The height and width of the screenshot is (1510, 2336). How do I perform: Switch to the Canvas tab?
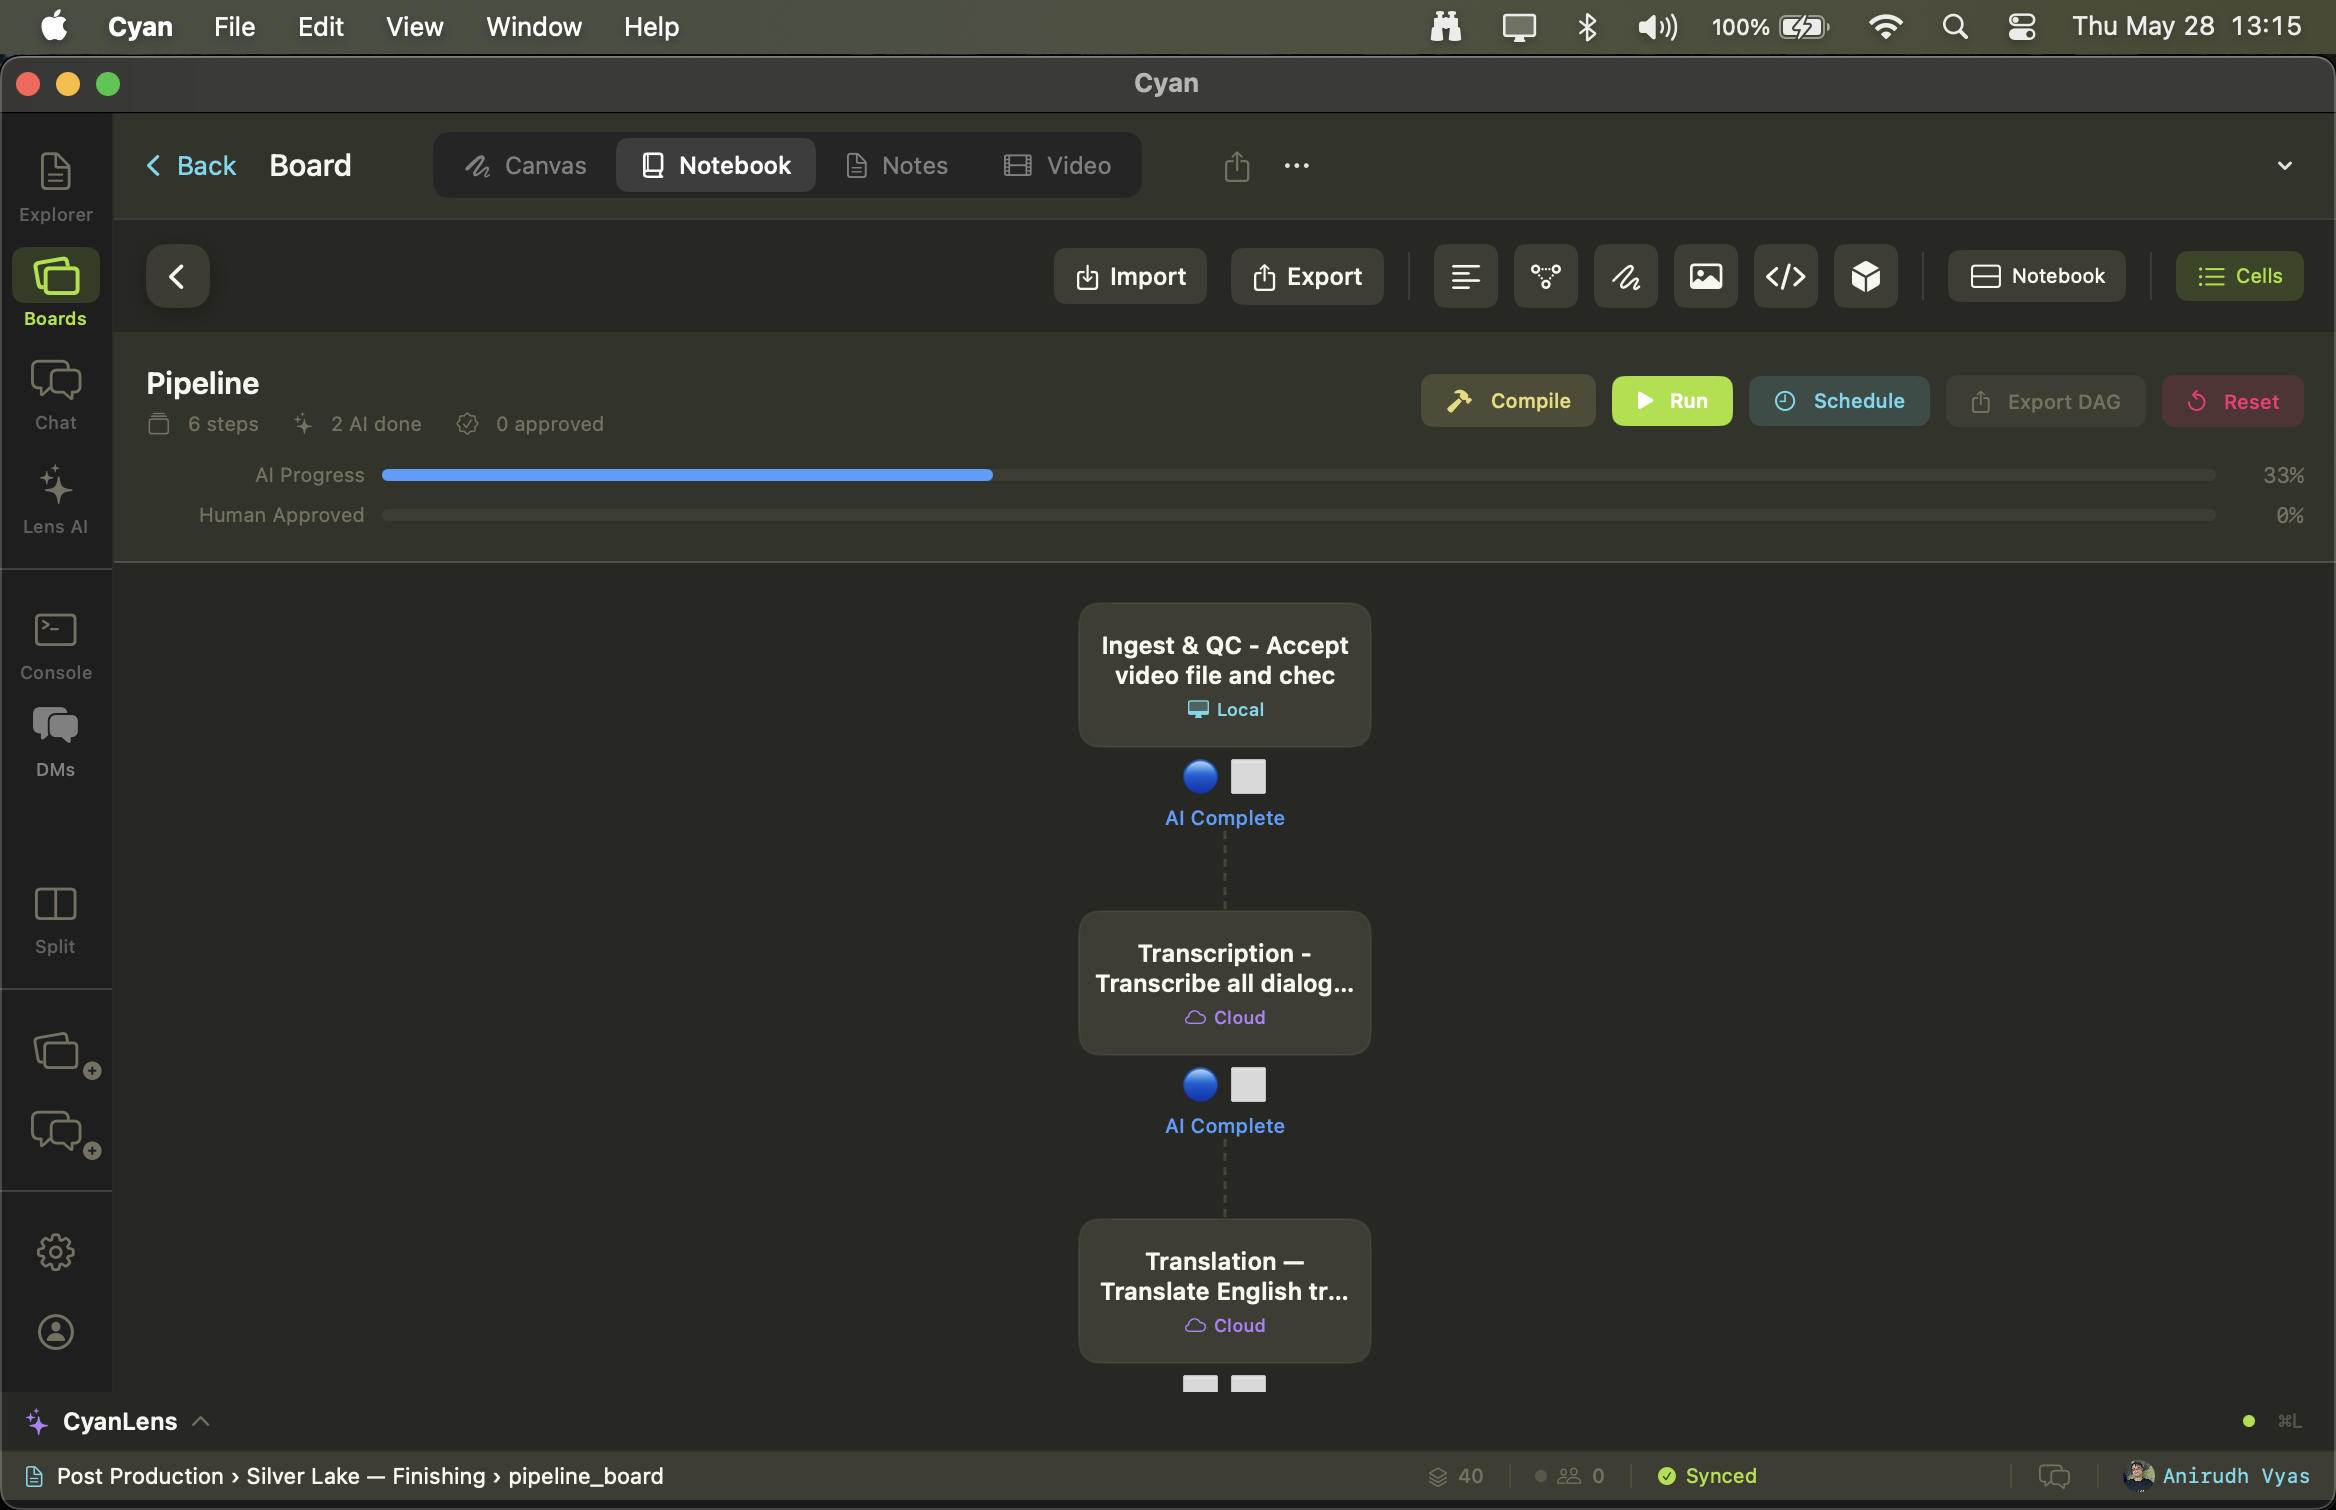tap(526, 166)
